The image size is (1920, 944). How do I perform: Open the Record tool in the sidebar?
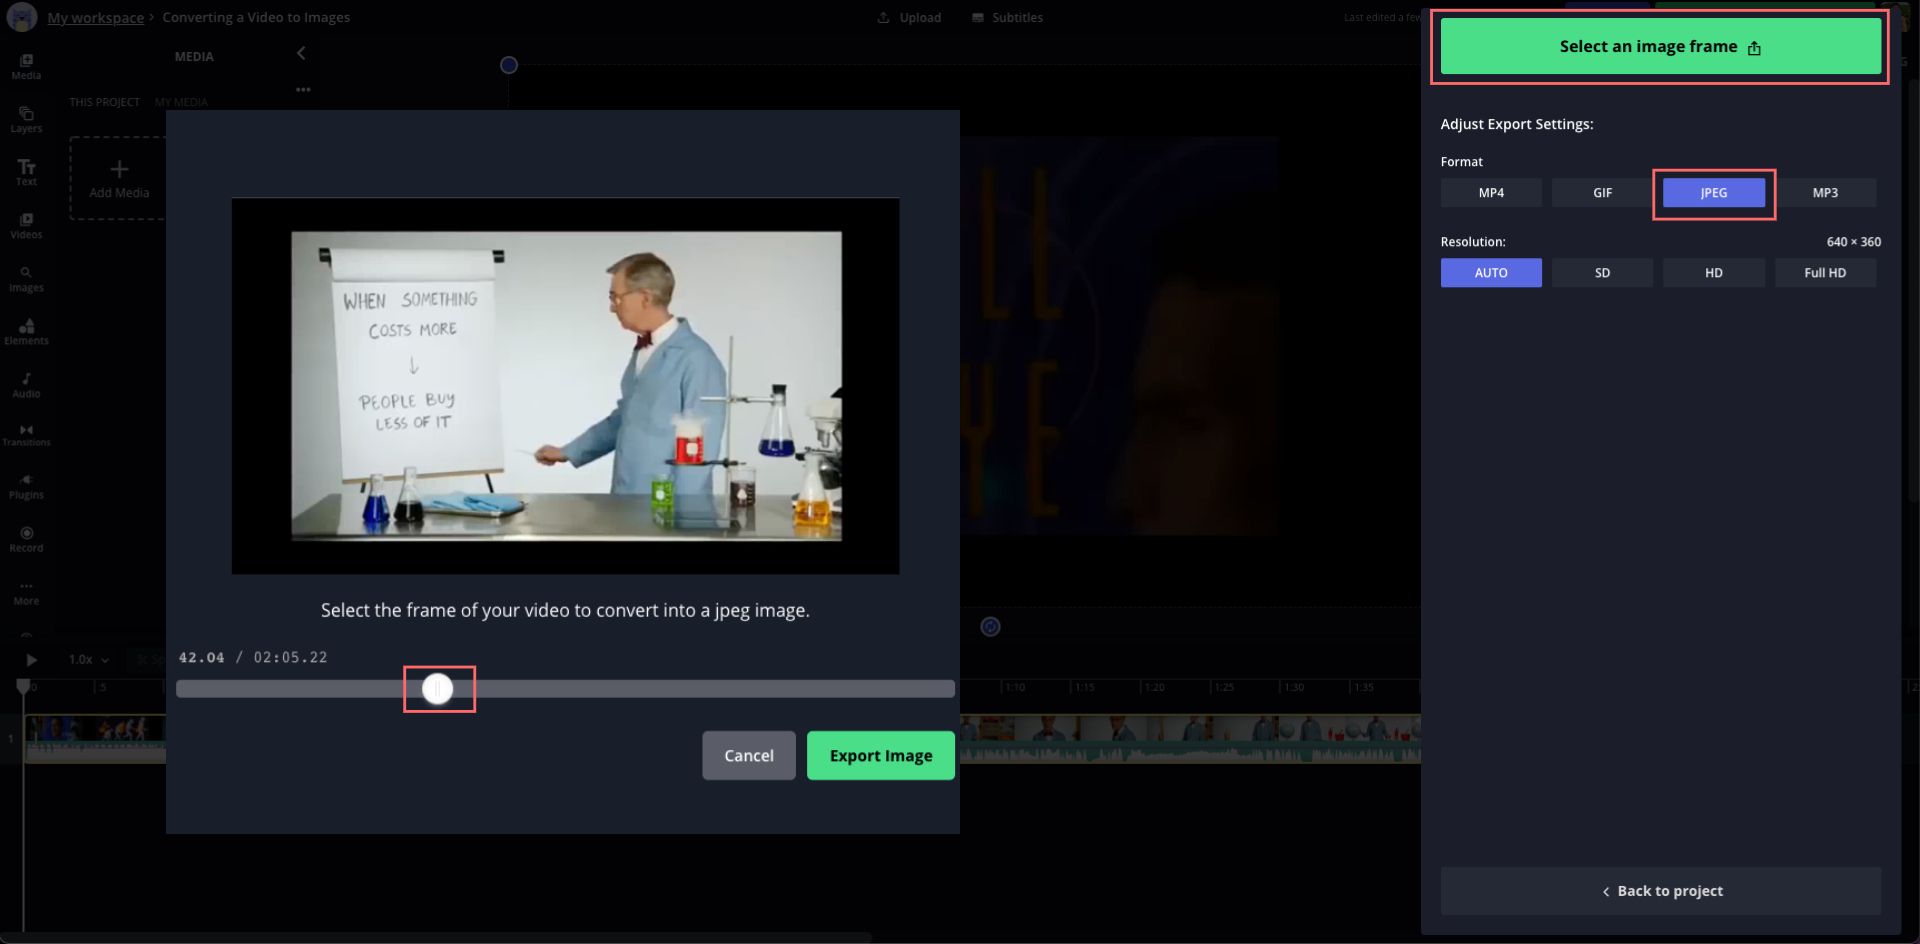[x=26, y=539]
